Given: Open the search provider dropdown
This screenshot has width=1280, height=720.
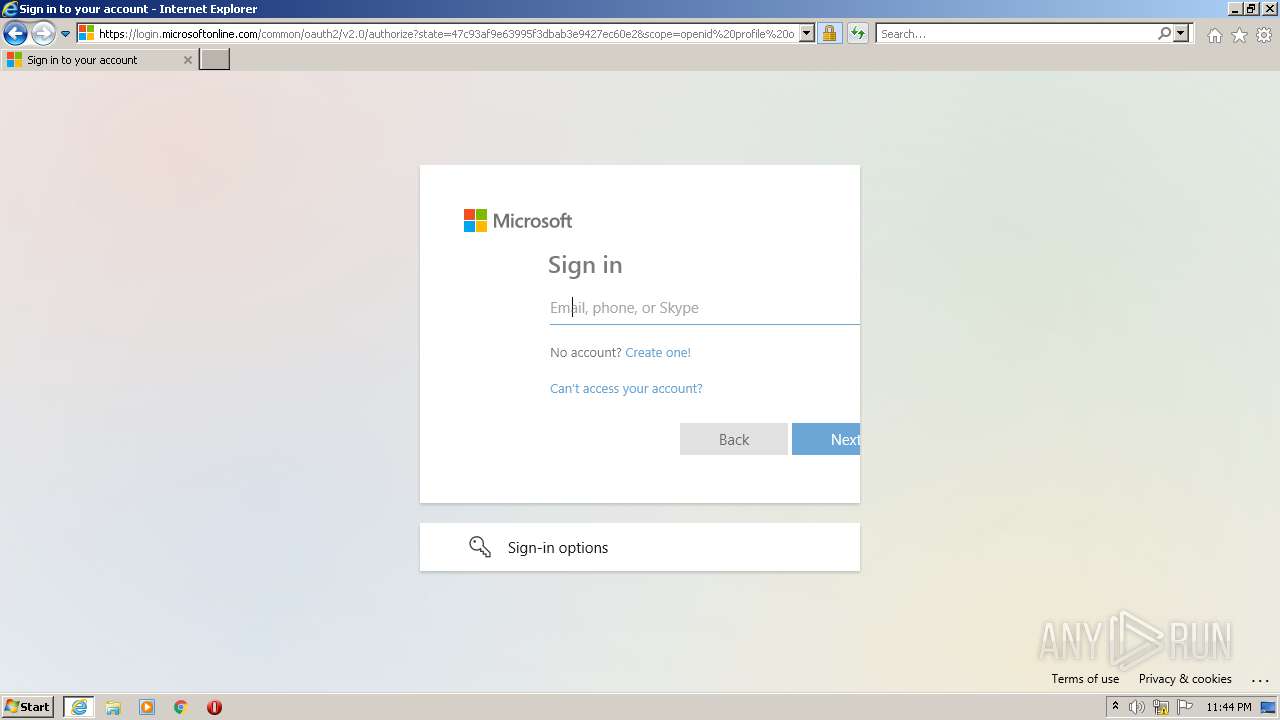Looking at the screenshot, I should [x=1181, y=34].
